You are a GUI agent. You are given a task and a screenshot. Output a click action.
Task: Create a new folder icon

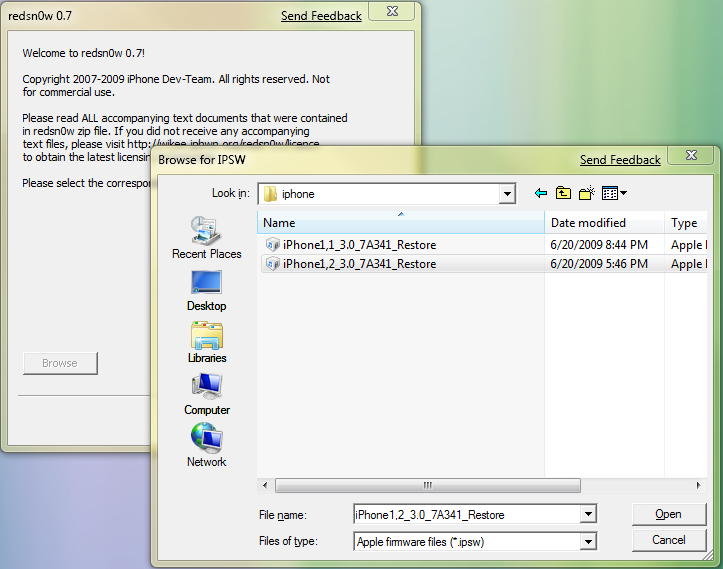click(587, 193)
